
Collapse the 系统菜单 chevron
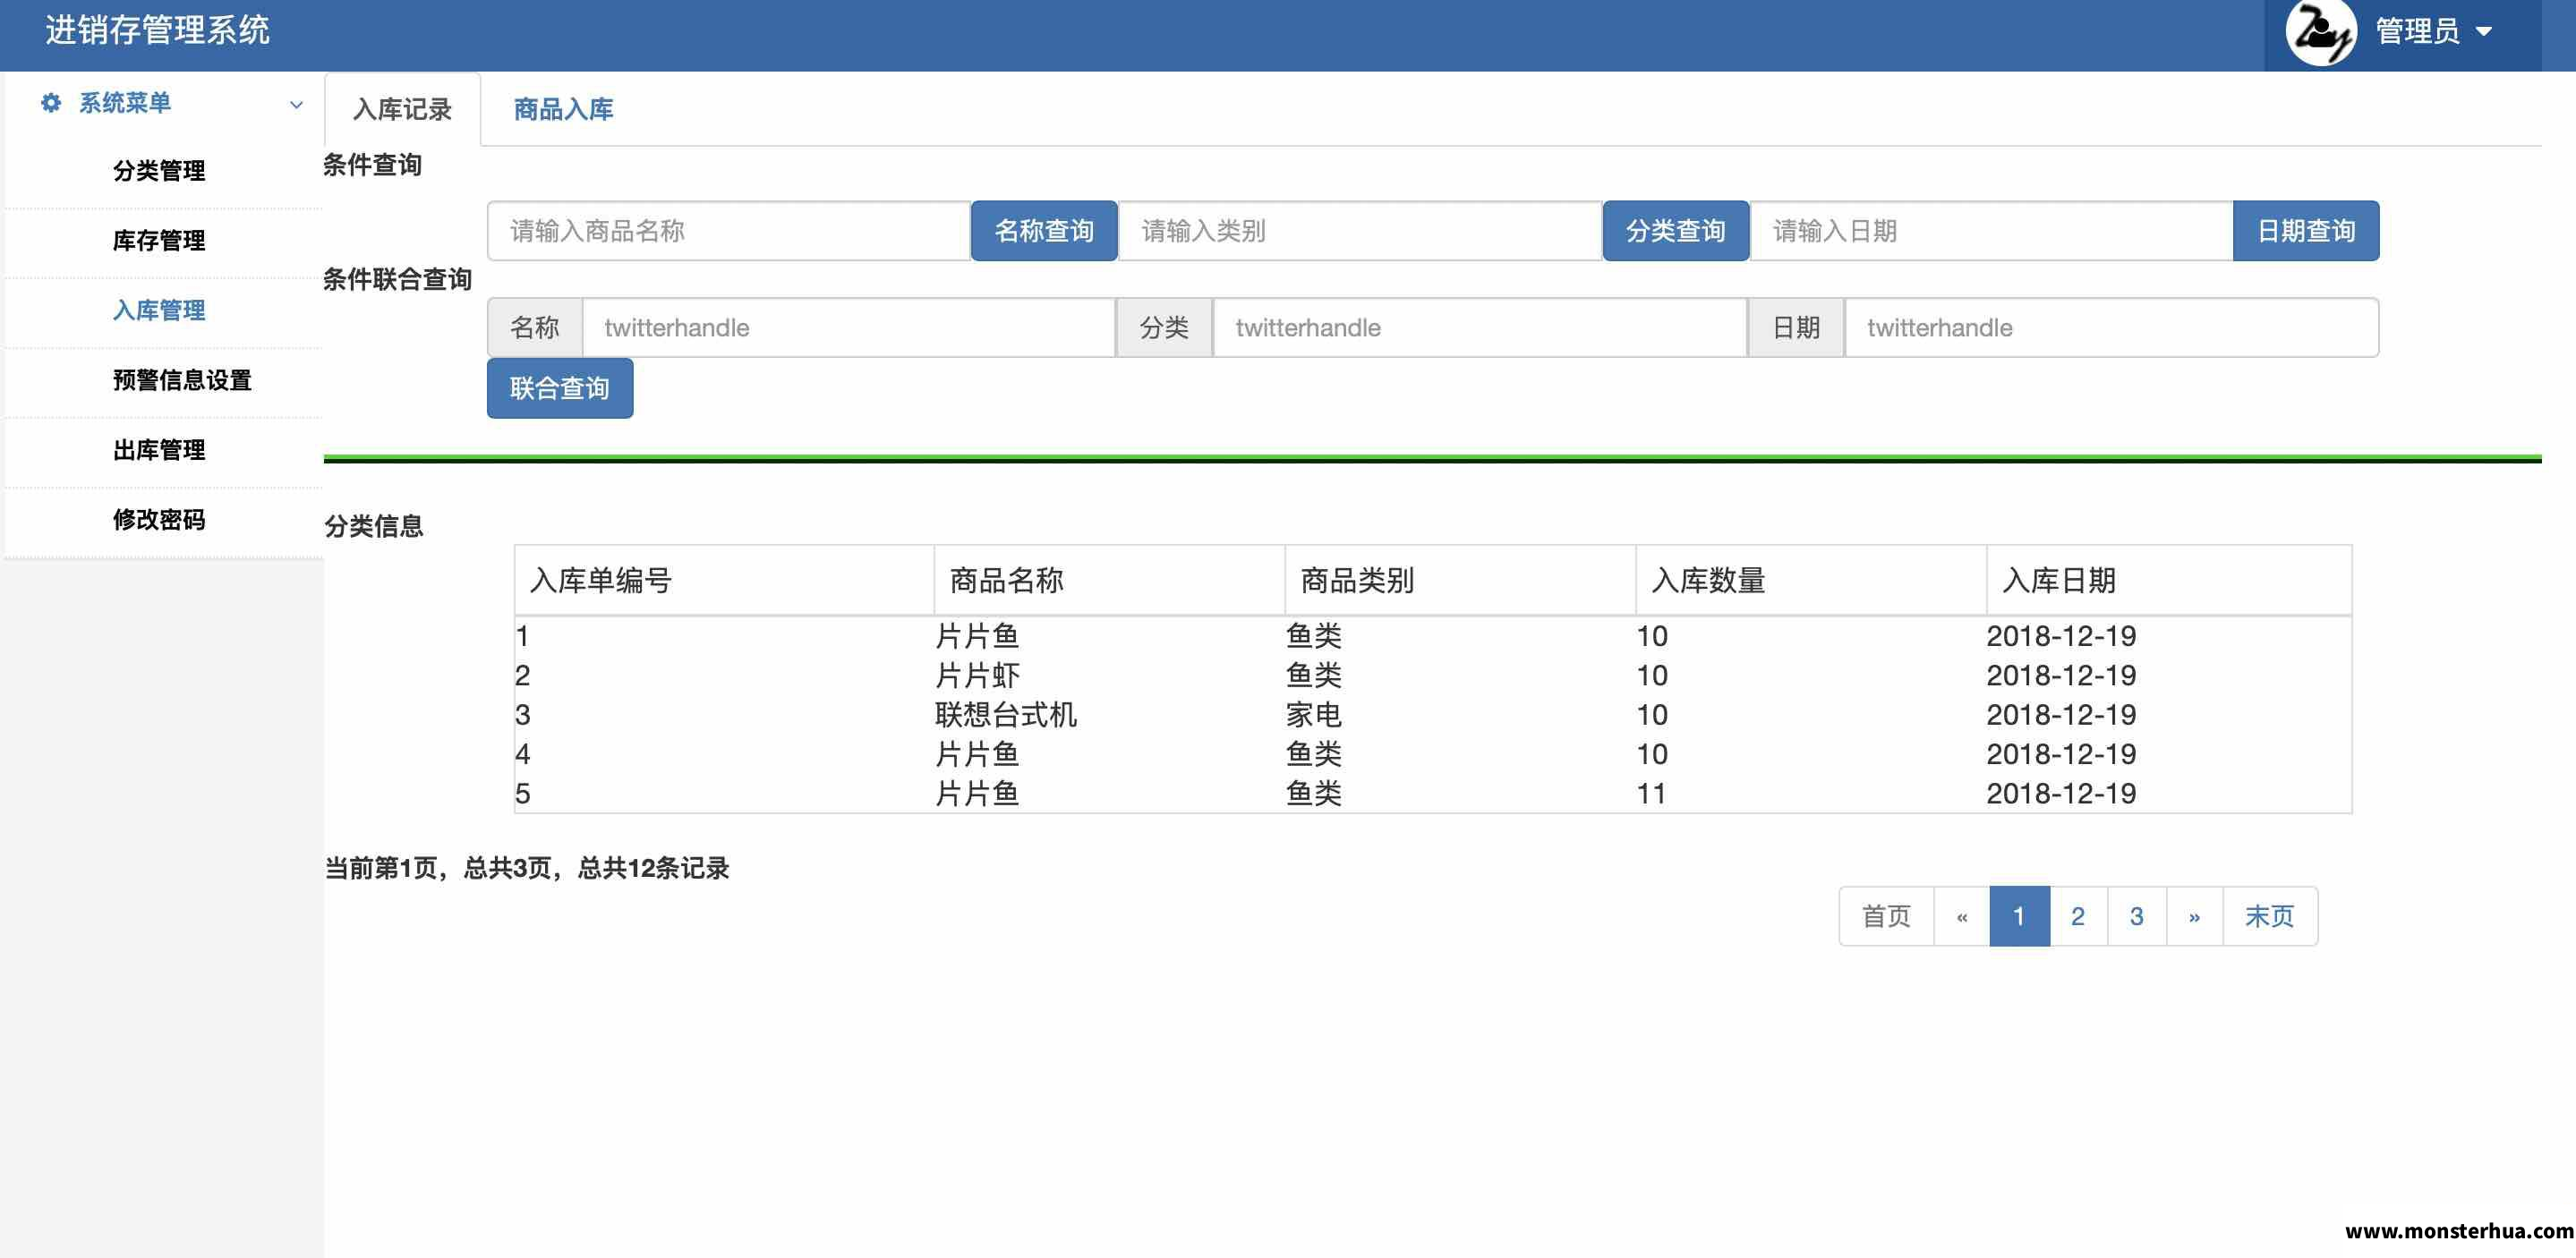(296, 104)
